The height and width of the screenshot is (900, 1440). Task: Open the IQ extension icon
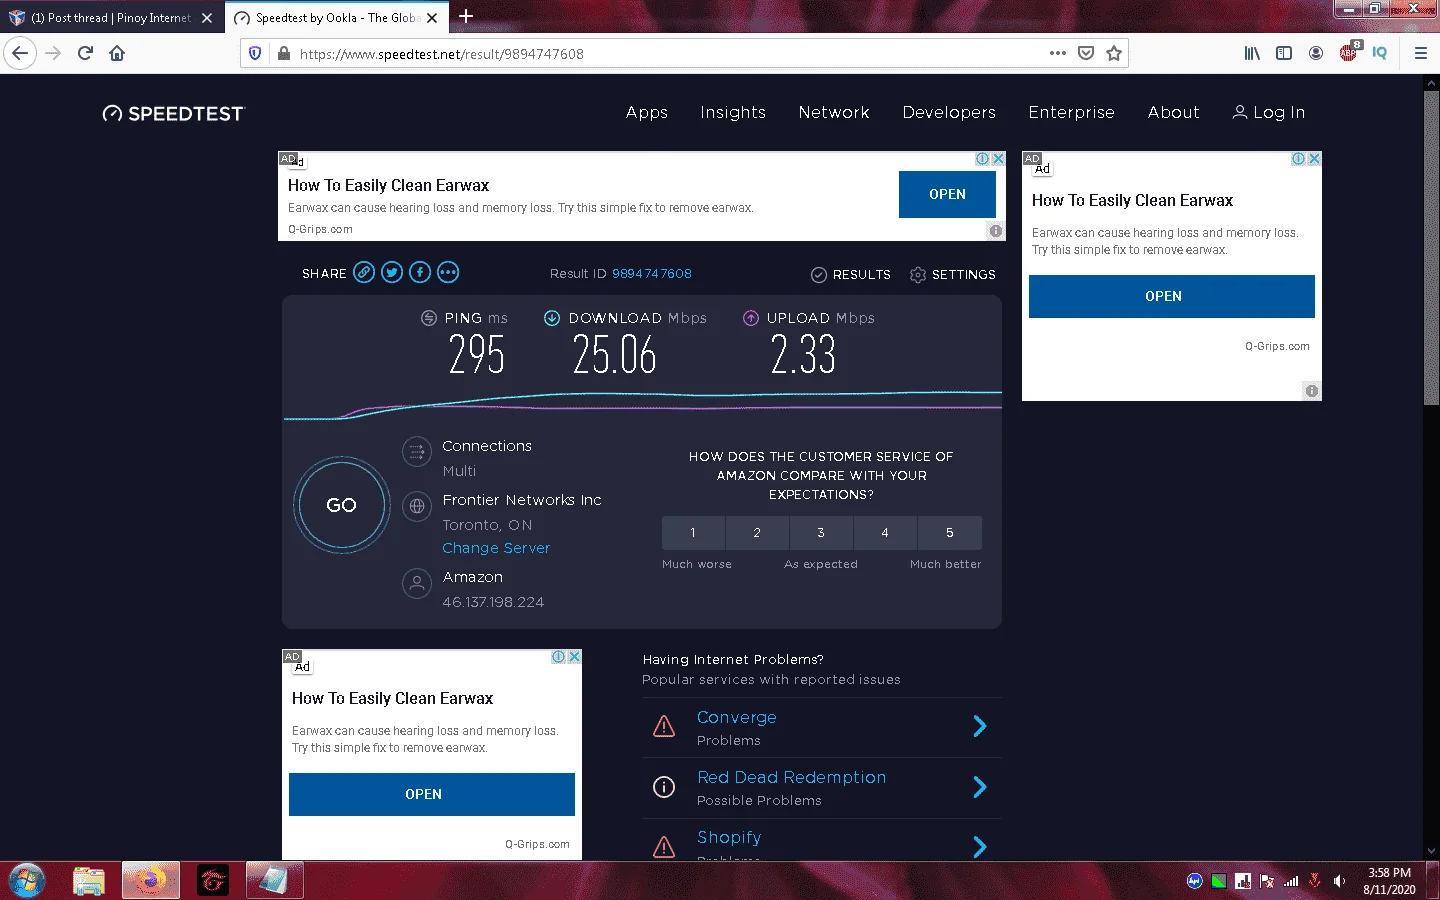click(x=1380, y=54)
